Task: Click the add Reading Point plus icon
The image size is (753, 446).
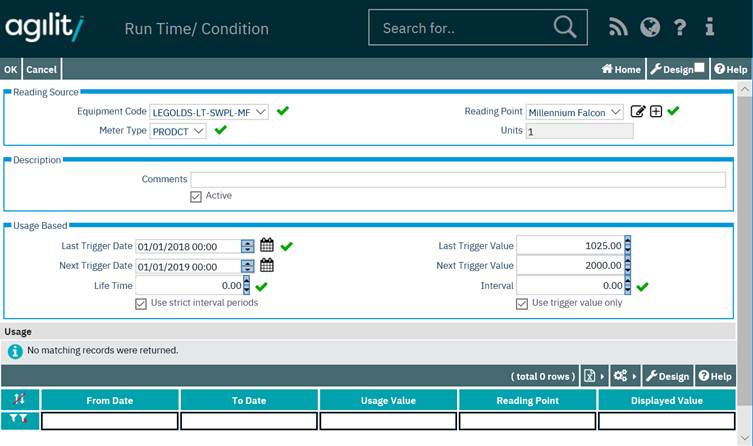Action: click(656, 112)
